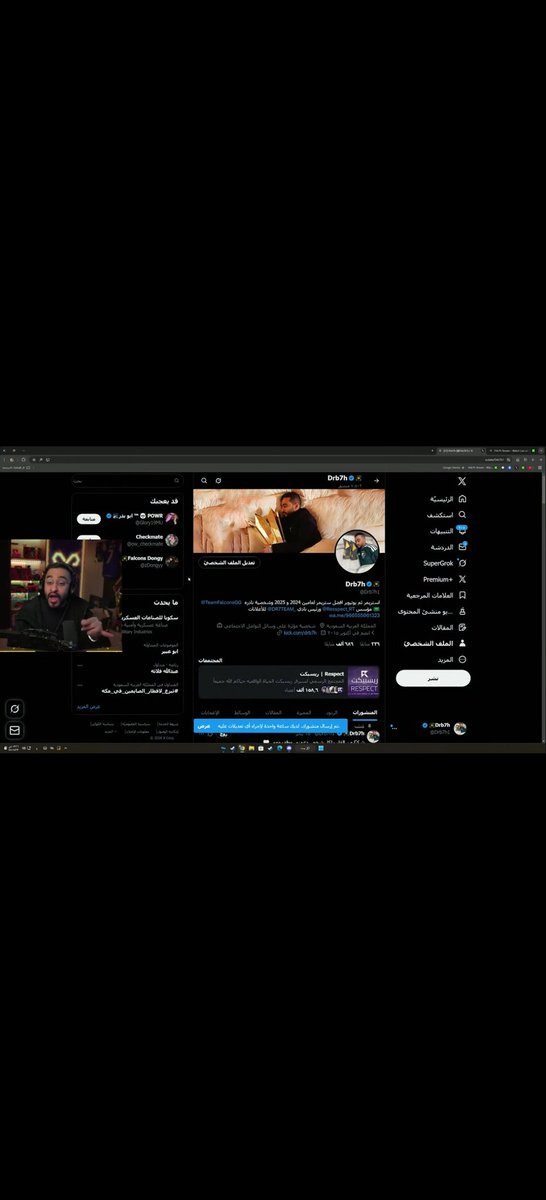Open SuperGrok from the sidebar

point(445,563)
